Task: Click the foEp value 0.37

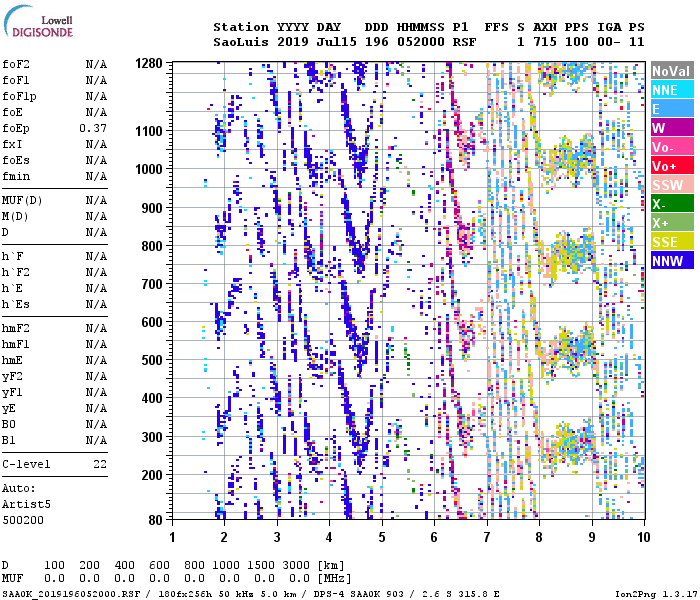Action: [x=93, y=128]
